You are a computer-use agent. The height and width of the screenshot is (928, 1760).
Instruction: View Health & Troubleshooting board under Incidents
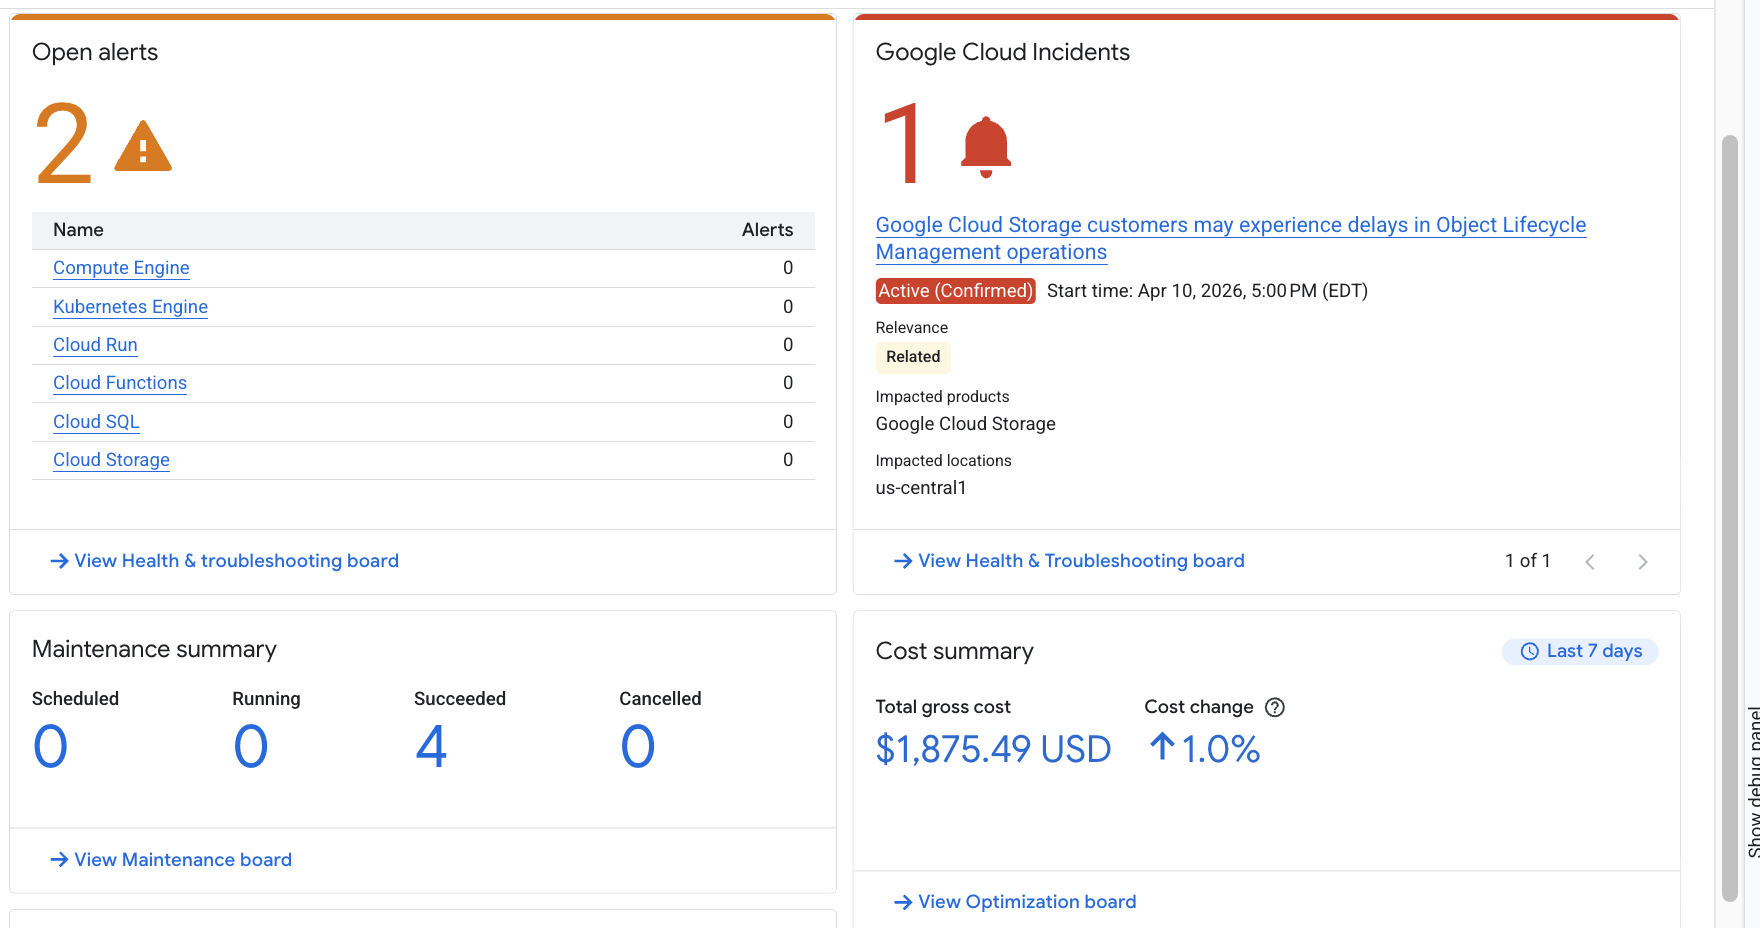pyautogui.click(x=1069, y=561)
